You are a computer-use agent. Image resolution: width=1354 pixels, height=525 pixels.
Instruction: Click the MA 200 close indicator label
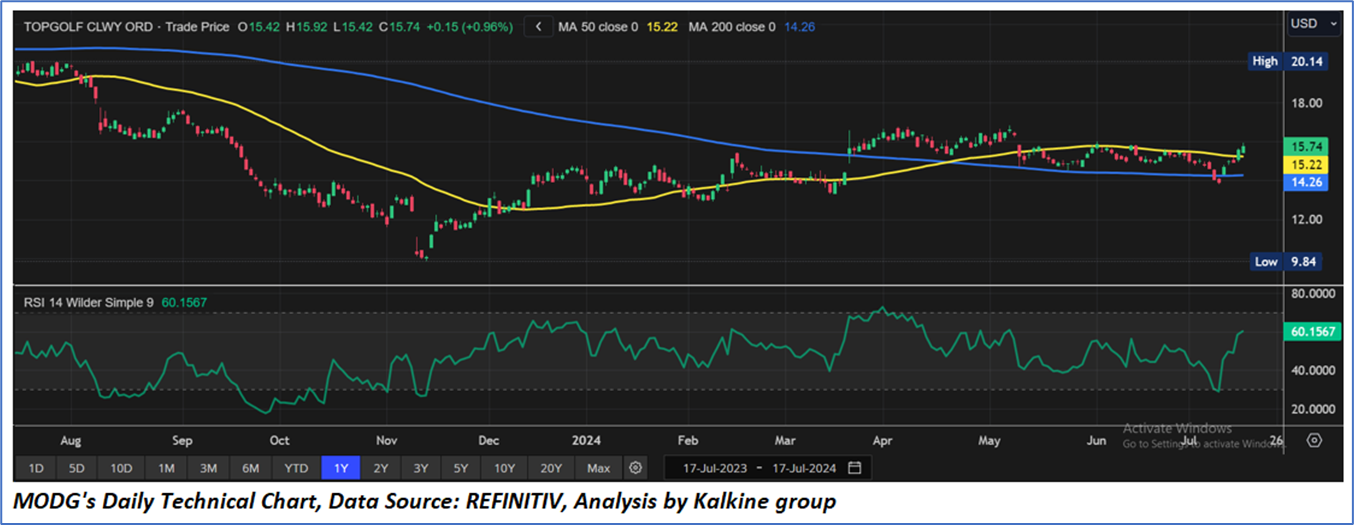(x=726, y=27)
